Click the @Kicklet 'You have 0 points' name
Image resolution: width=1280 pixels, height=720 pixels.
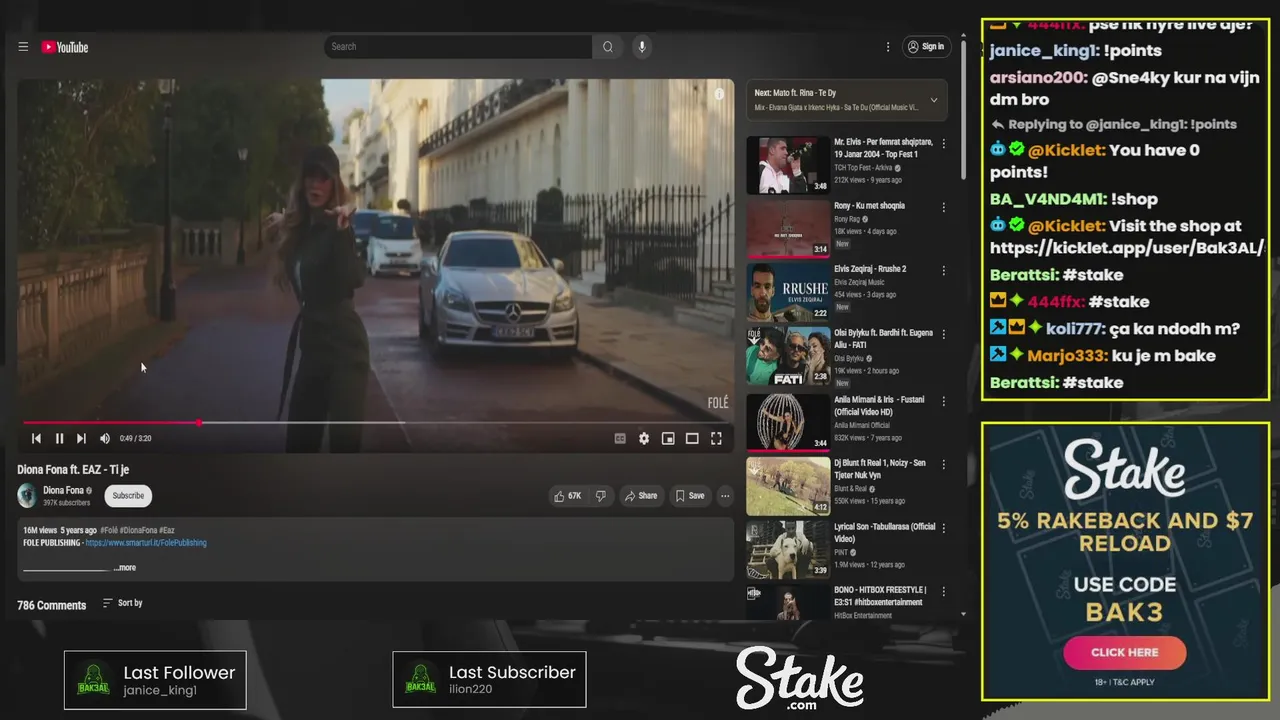1066,150
